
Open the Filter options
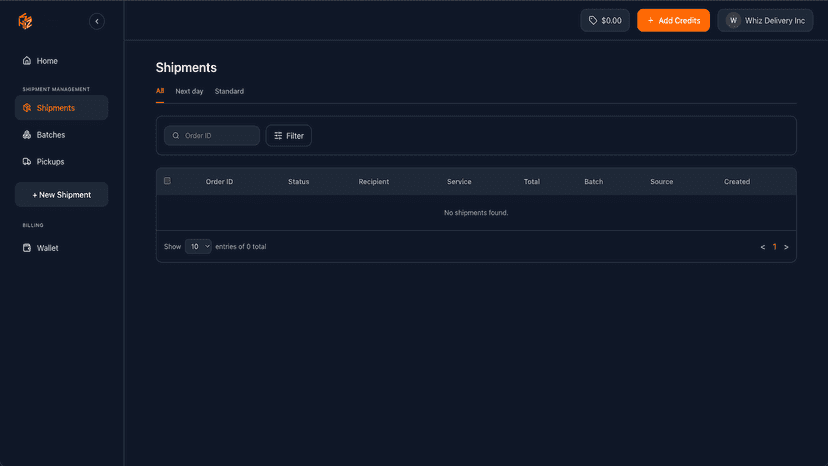coord(288,136)
